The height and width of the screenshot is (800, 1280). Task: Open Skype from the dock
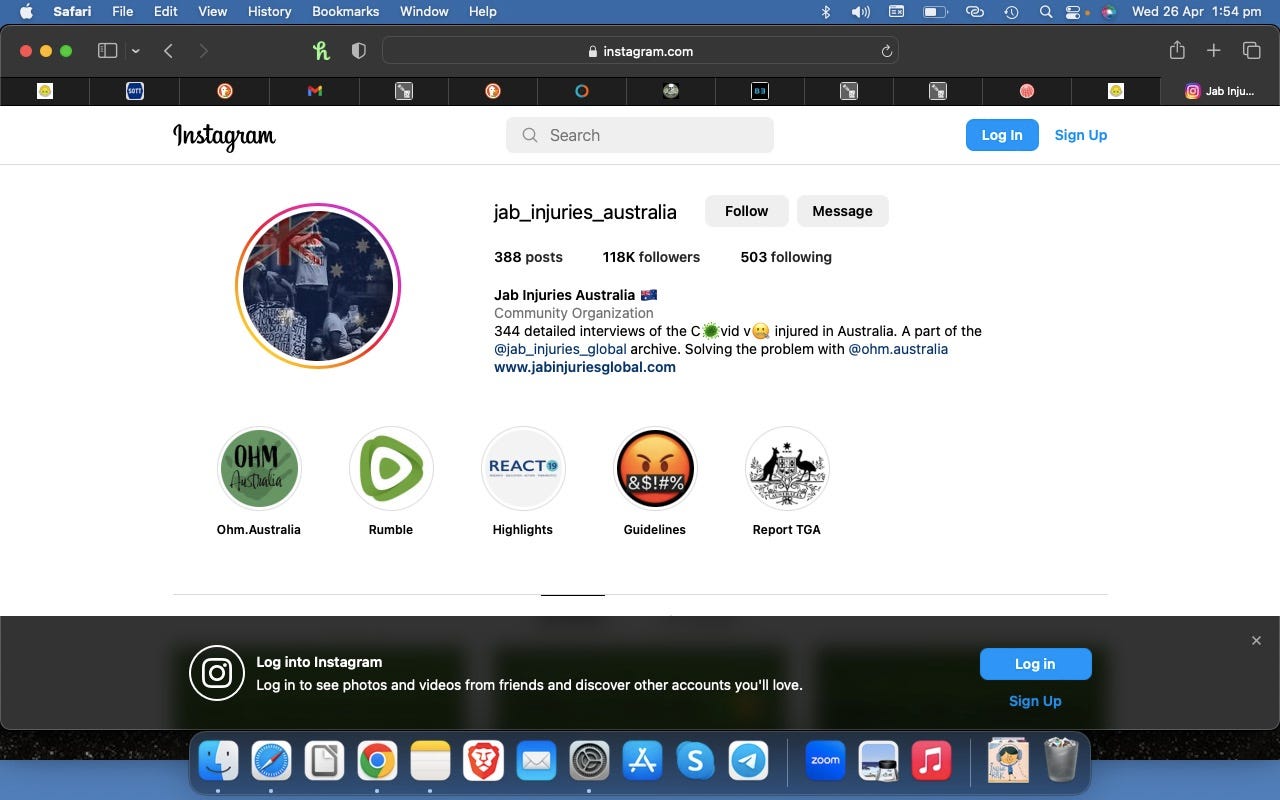(x=695, y=762)
